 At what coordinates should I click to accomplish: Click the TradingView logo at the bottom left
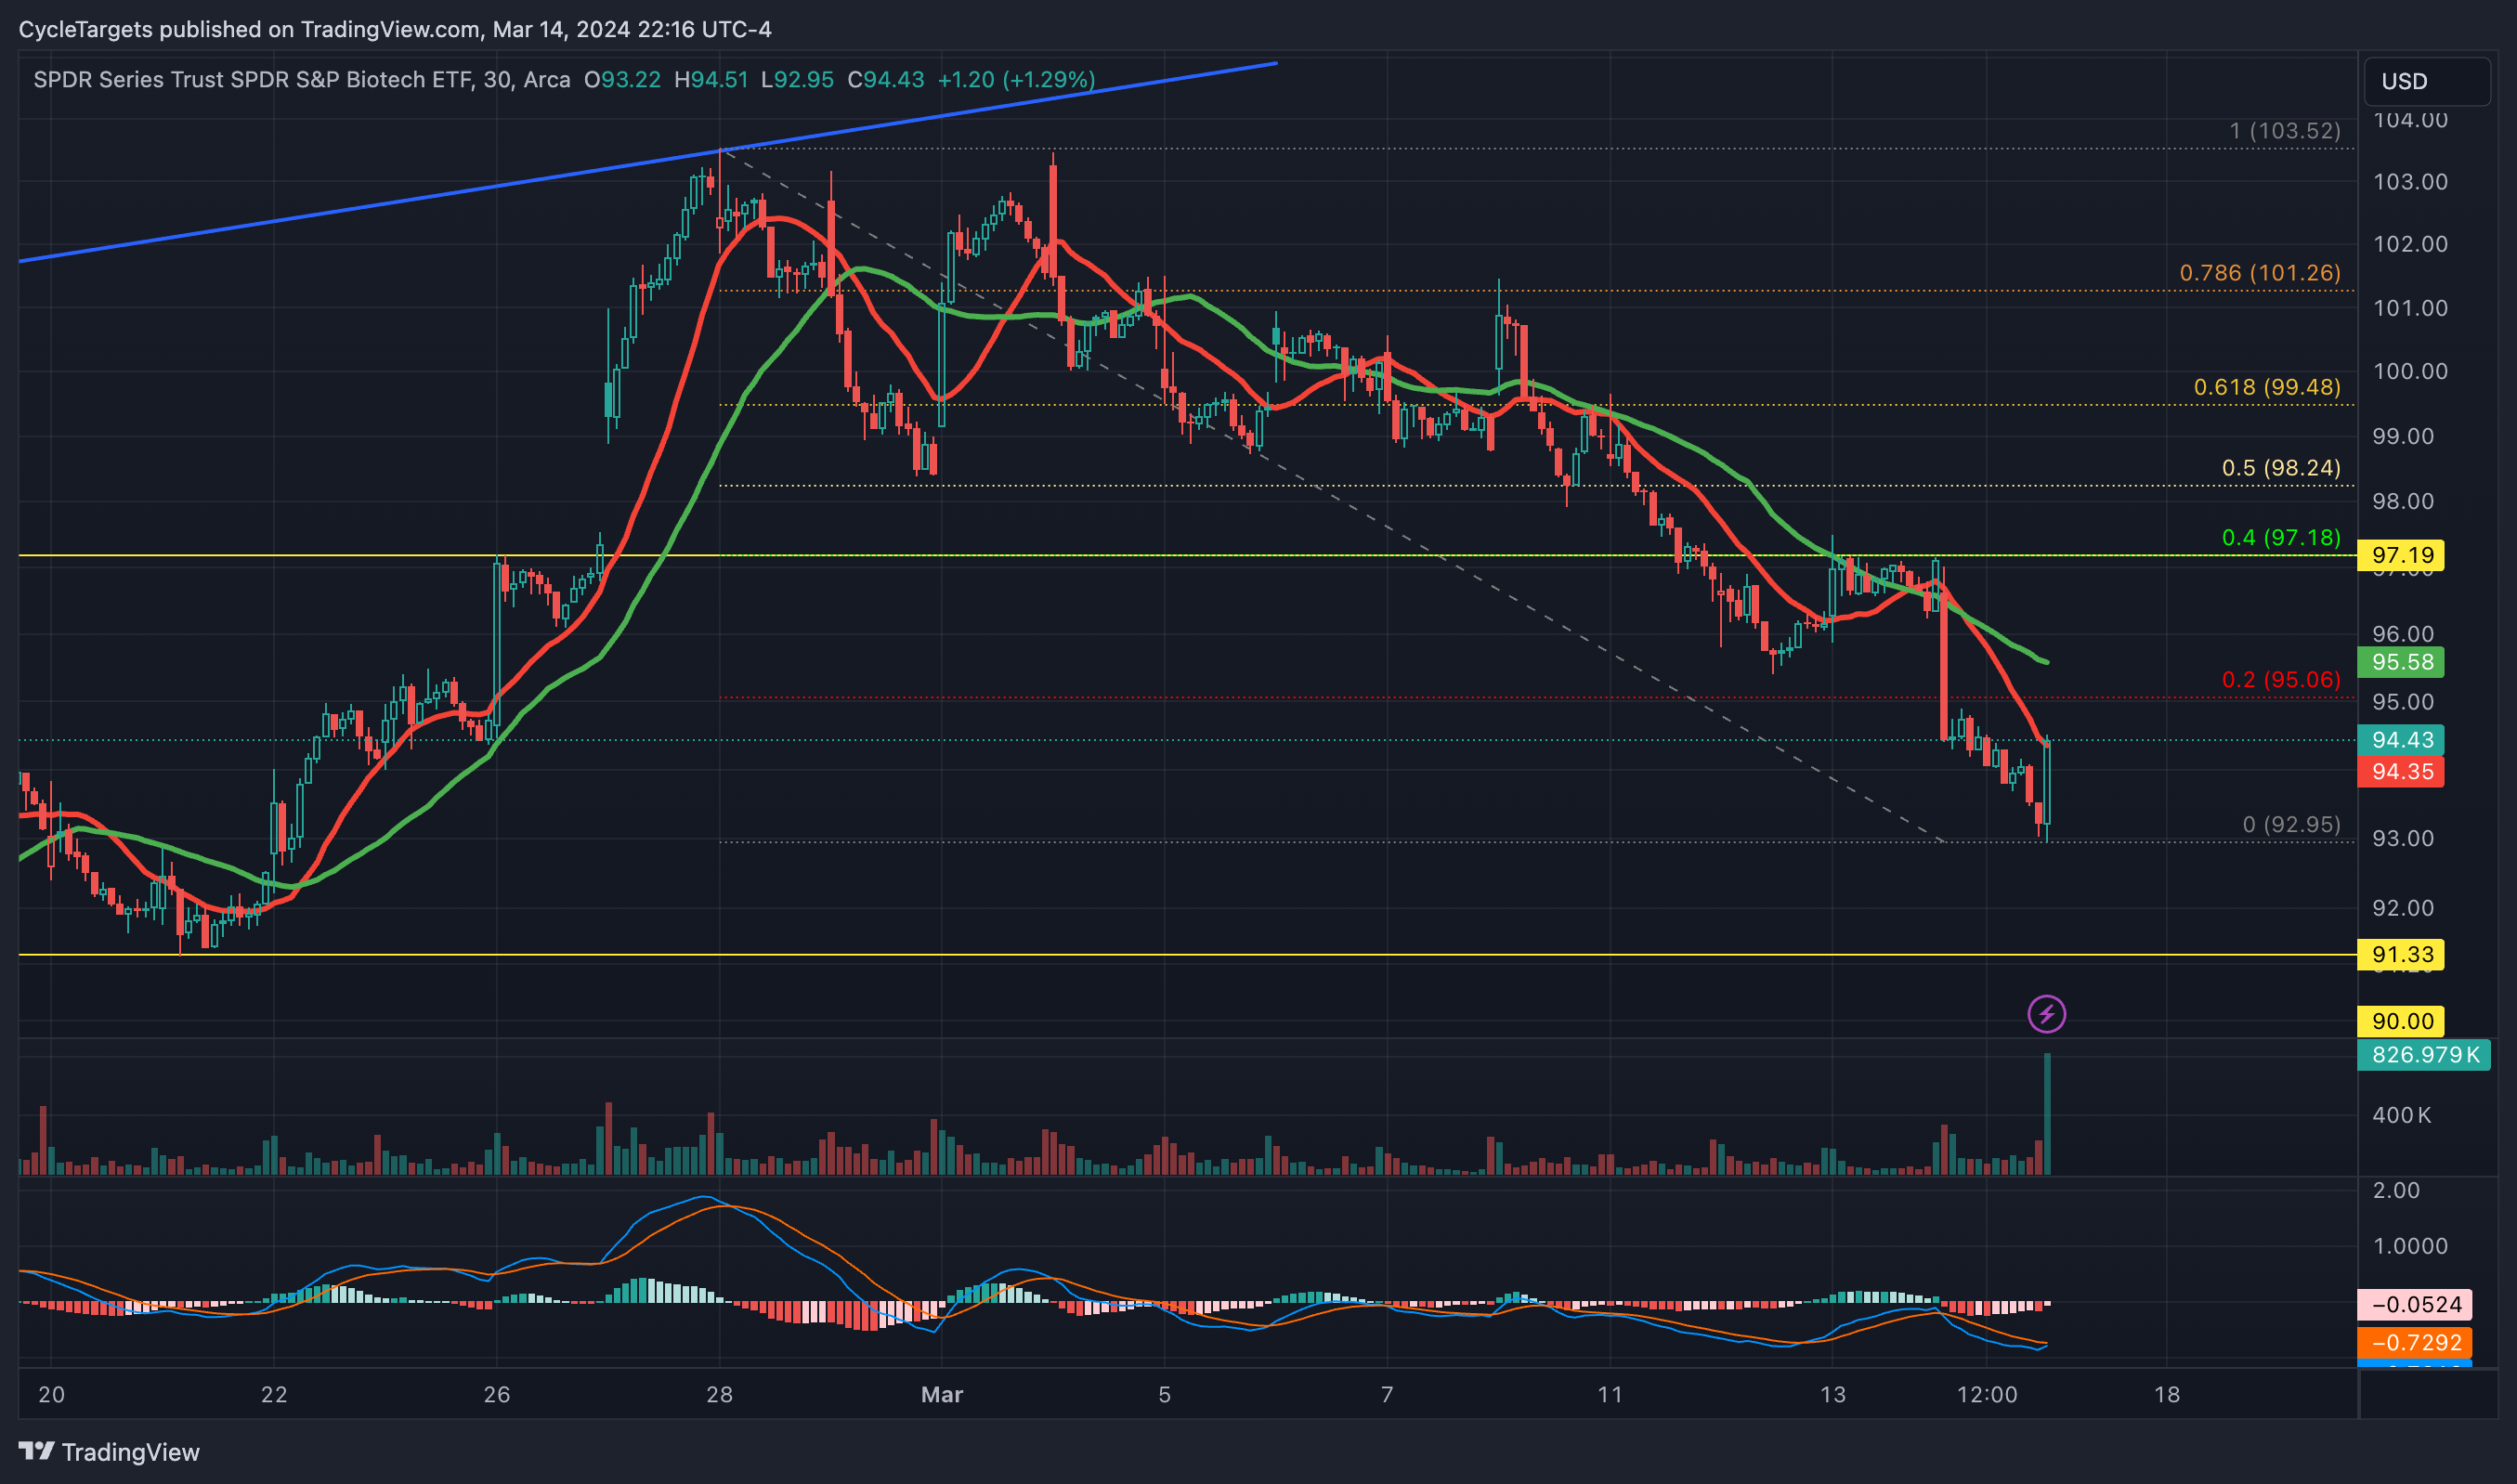(x=109, y=1451)
